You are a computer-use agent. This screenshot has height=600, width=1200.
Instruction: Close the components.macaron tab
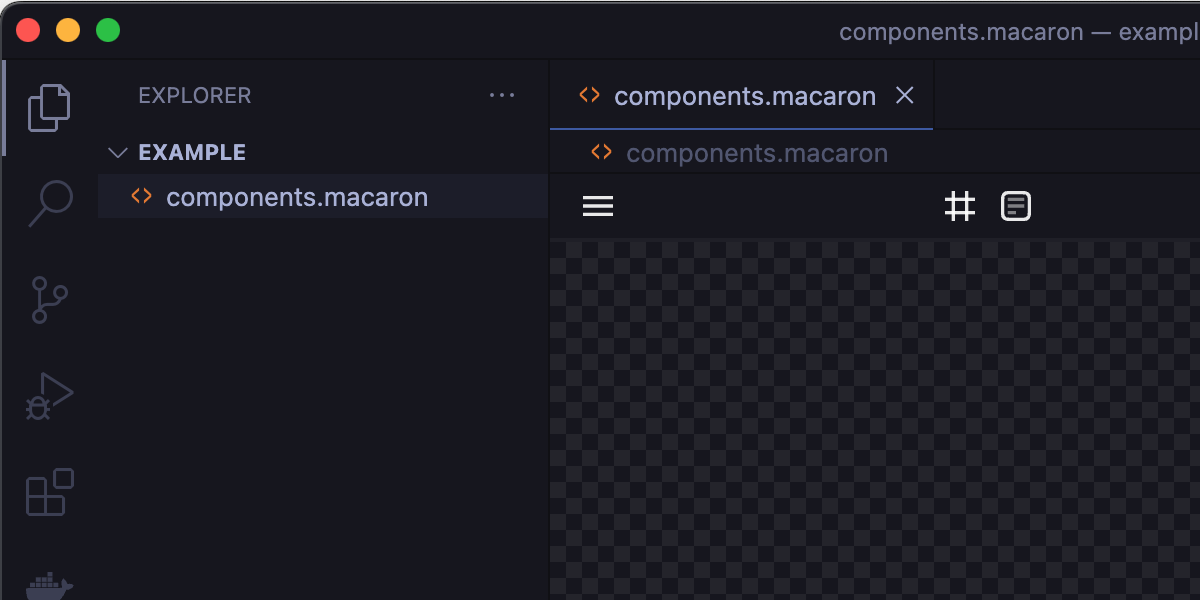tap(905, 95)
